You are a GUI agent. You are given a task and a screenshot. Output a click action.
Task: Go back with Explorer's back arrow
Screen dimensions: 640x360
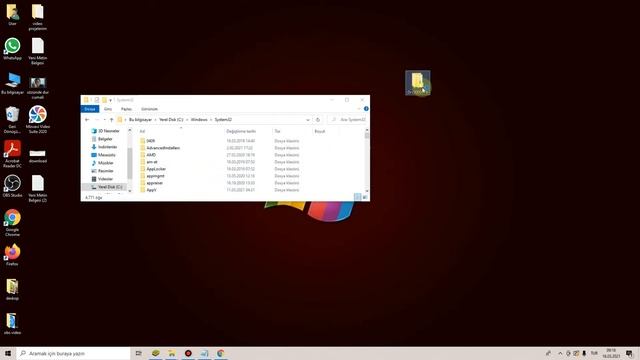click(x=87, y=120)
